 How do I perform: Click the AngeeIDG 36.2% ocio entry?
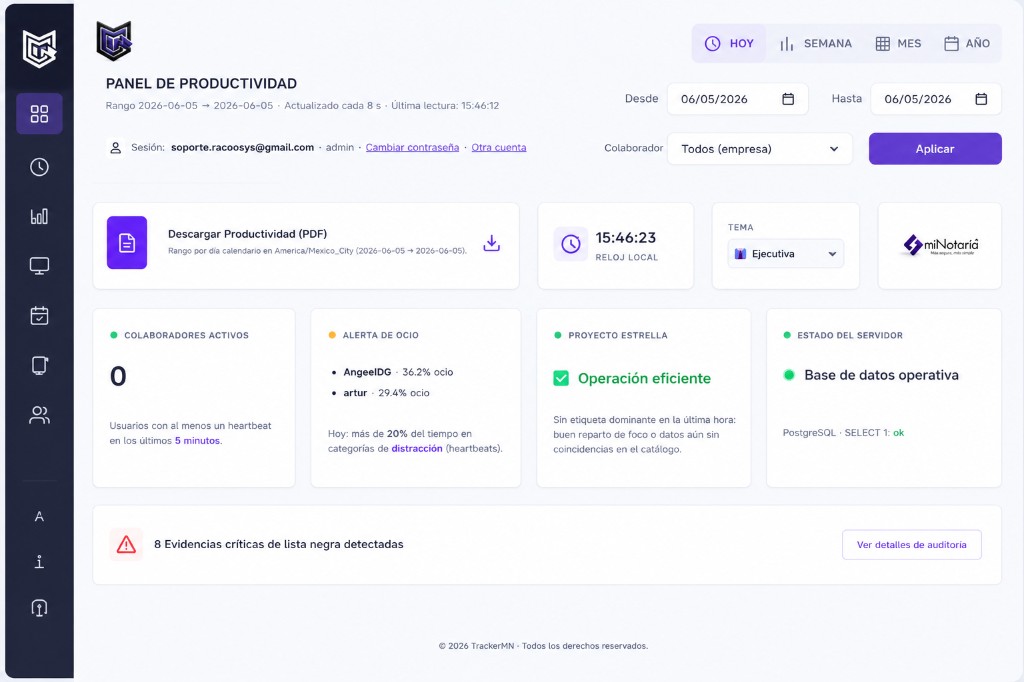[398, 372]
